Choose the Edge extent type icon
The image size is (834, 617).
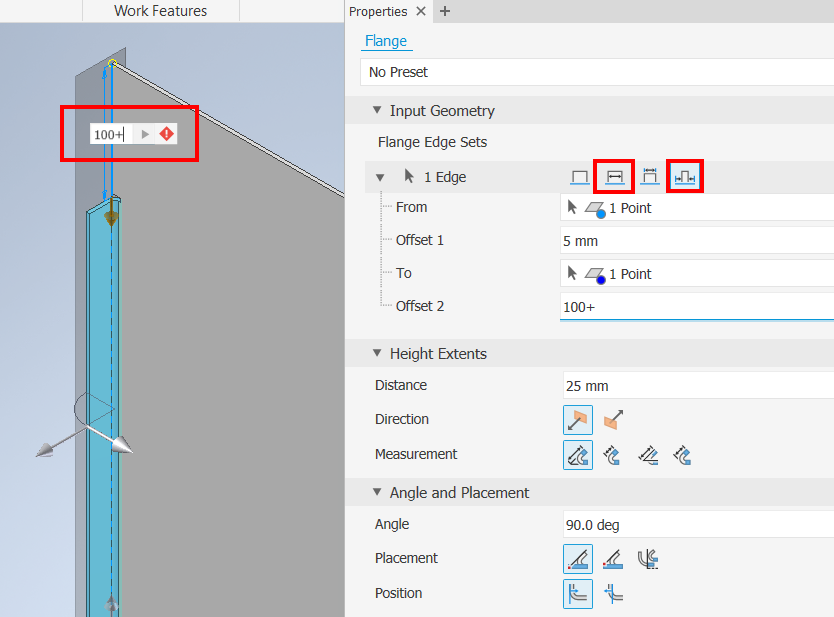pyautogui.click(x=580, y=176)
